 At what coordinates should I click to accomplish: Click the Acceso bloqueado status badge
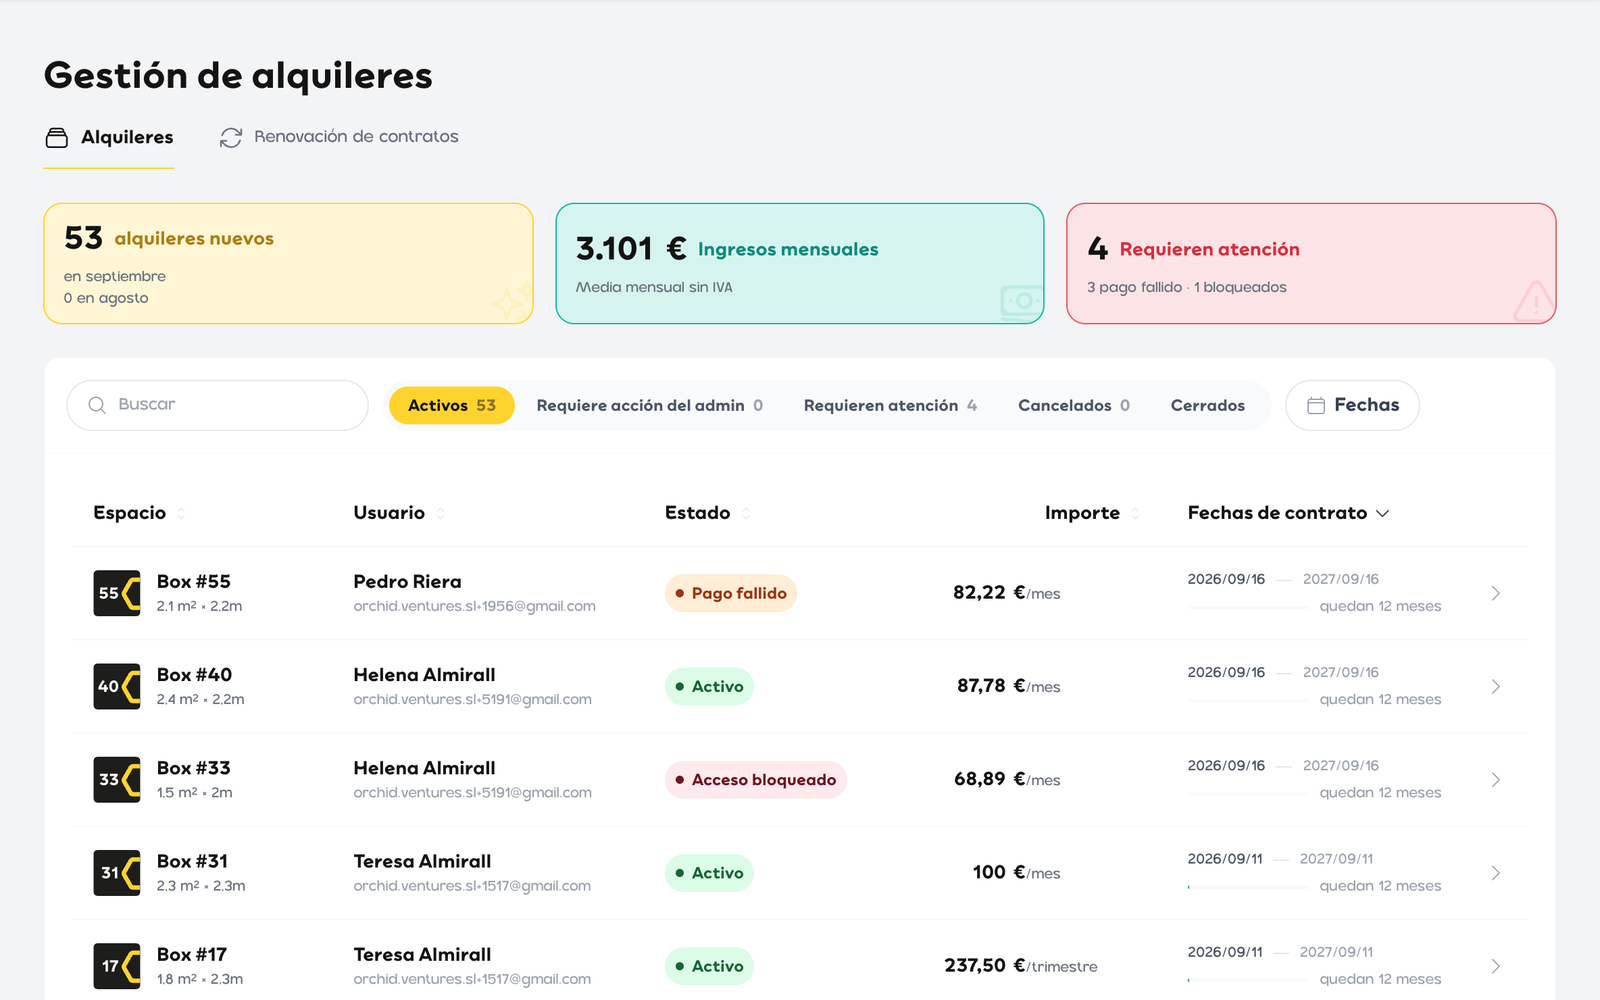click(756, 780)
